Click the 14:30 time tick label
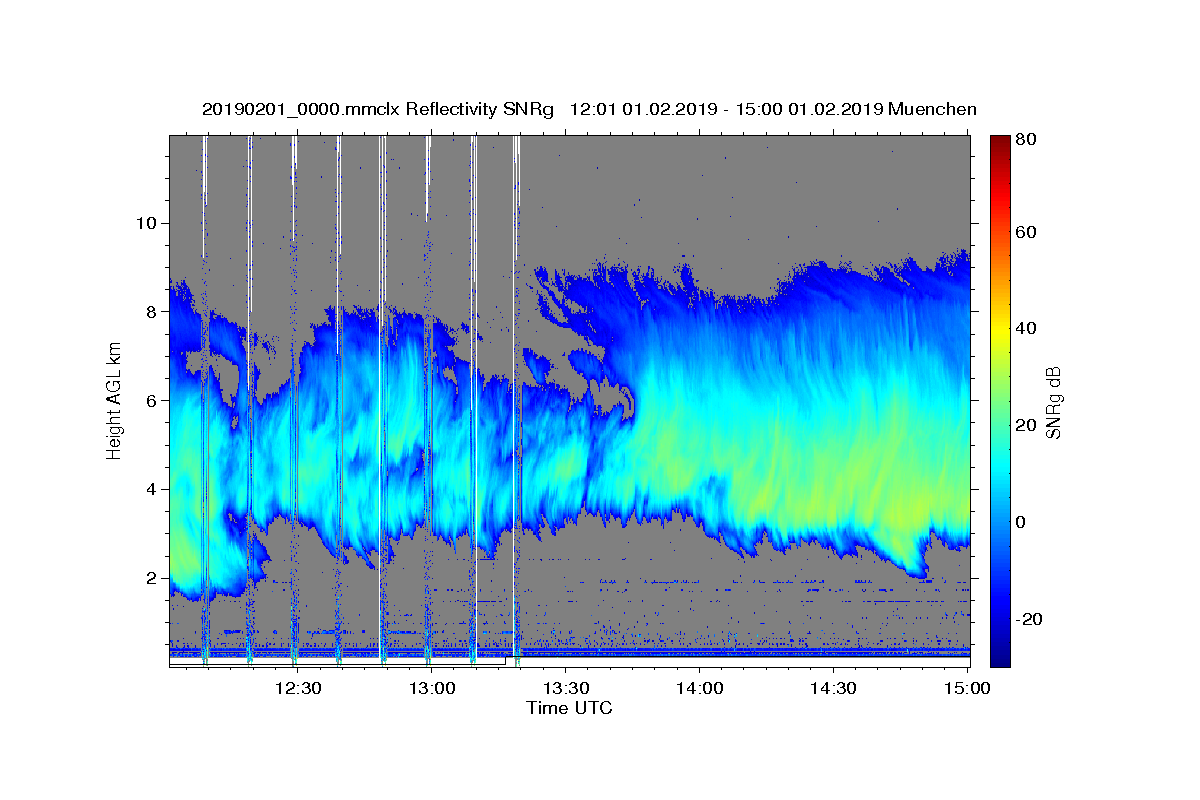This screenshot has width=1200, height=800. (x=832, y=688)
